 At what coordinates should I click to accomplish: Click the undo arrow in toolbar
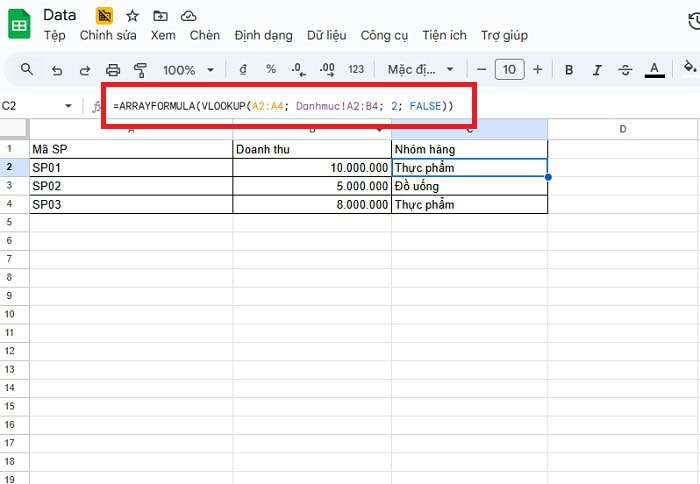(57, 70)
